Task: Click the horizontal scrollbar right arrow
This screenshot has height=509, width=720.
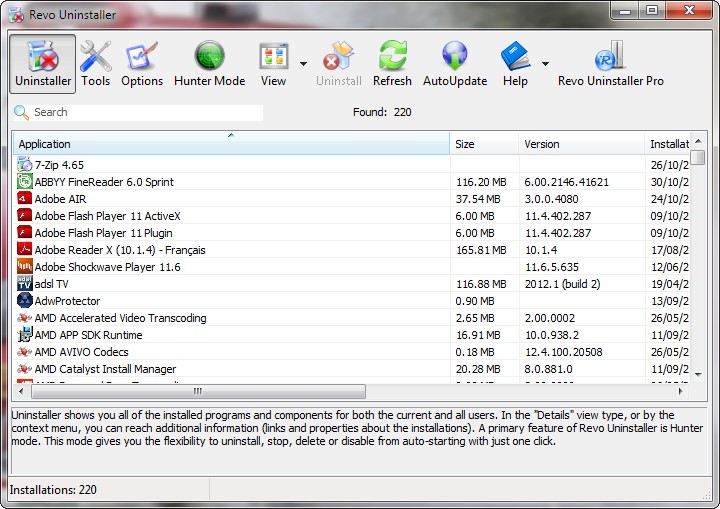Action: [681, 391]
